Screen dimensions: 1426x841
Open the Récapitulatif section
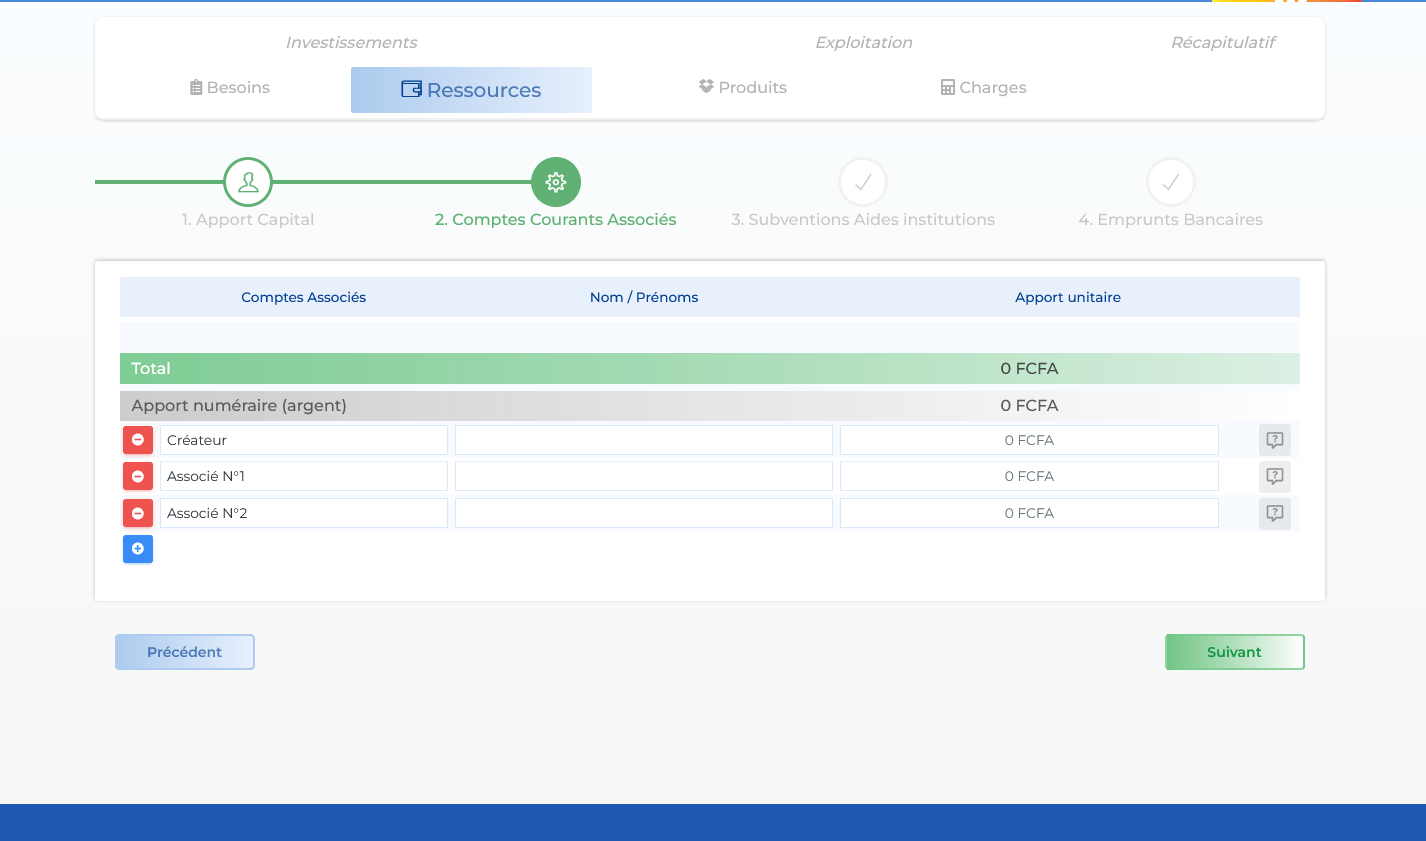(1222, 43)
